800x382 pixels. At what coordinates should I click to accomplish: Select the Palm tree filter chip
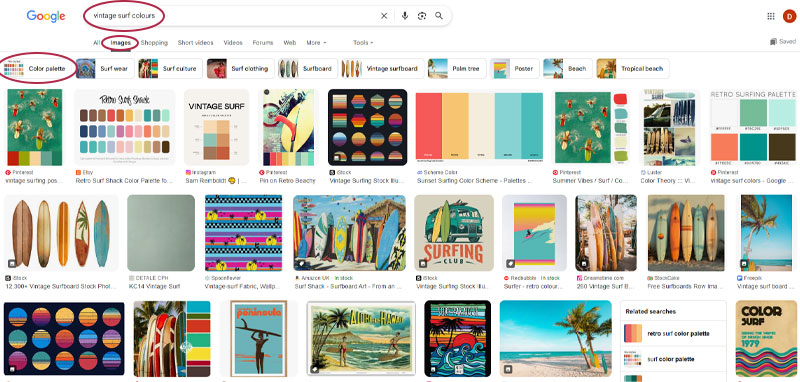457,68
